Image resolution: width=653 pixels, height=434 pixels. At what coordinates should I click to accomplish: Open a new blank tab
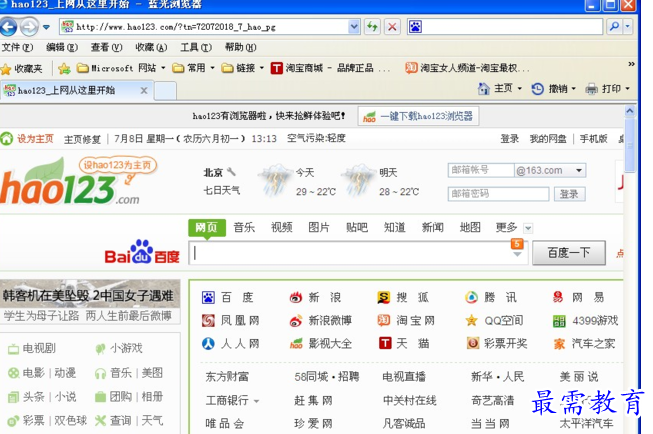[165, 91]
